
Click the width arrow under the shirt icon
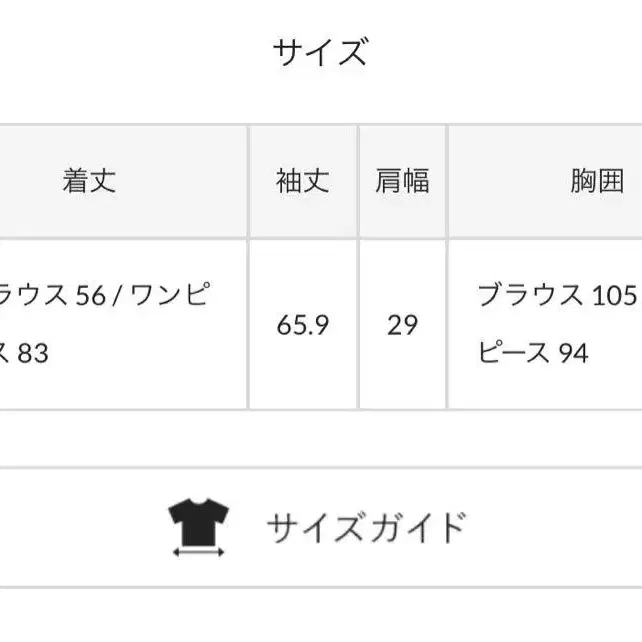point(199,552)
